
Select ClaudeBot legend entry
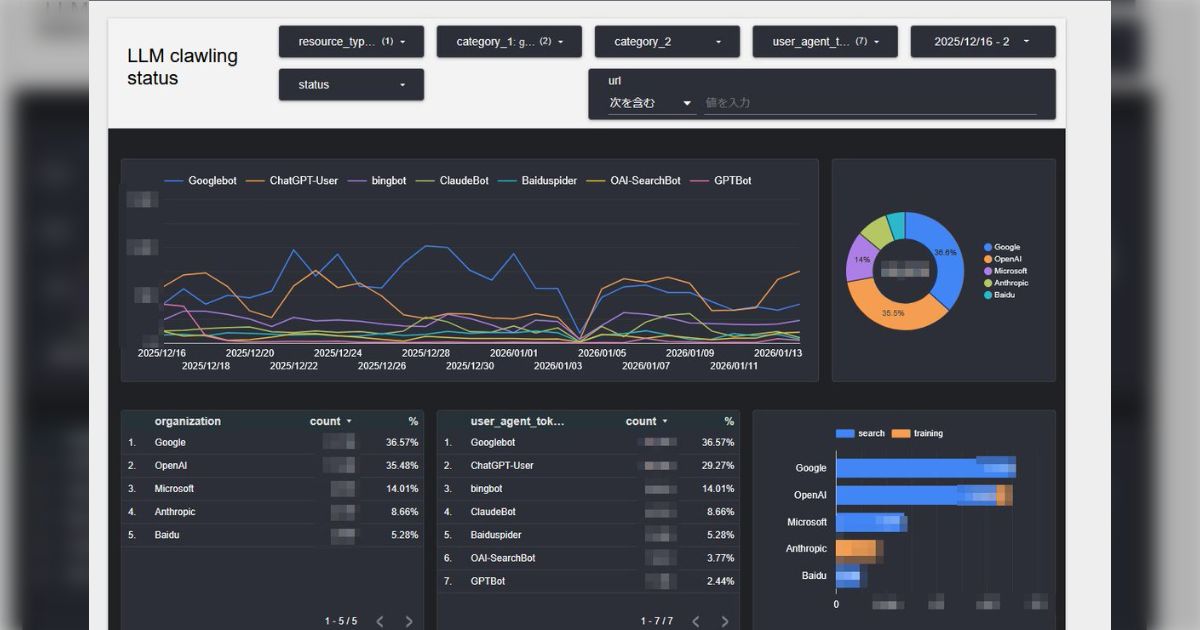[x=452, y=181]
